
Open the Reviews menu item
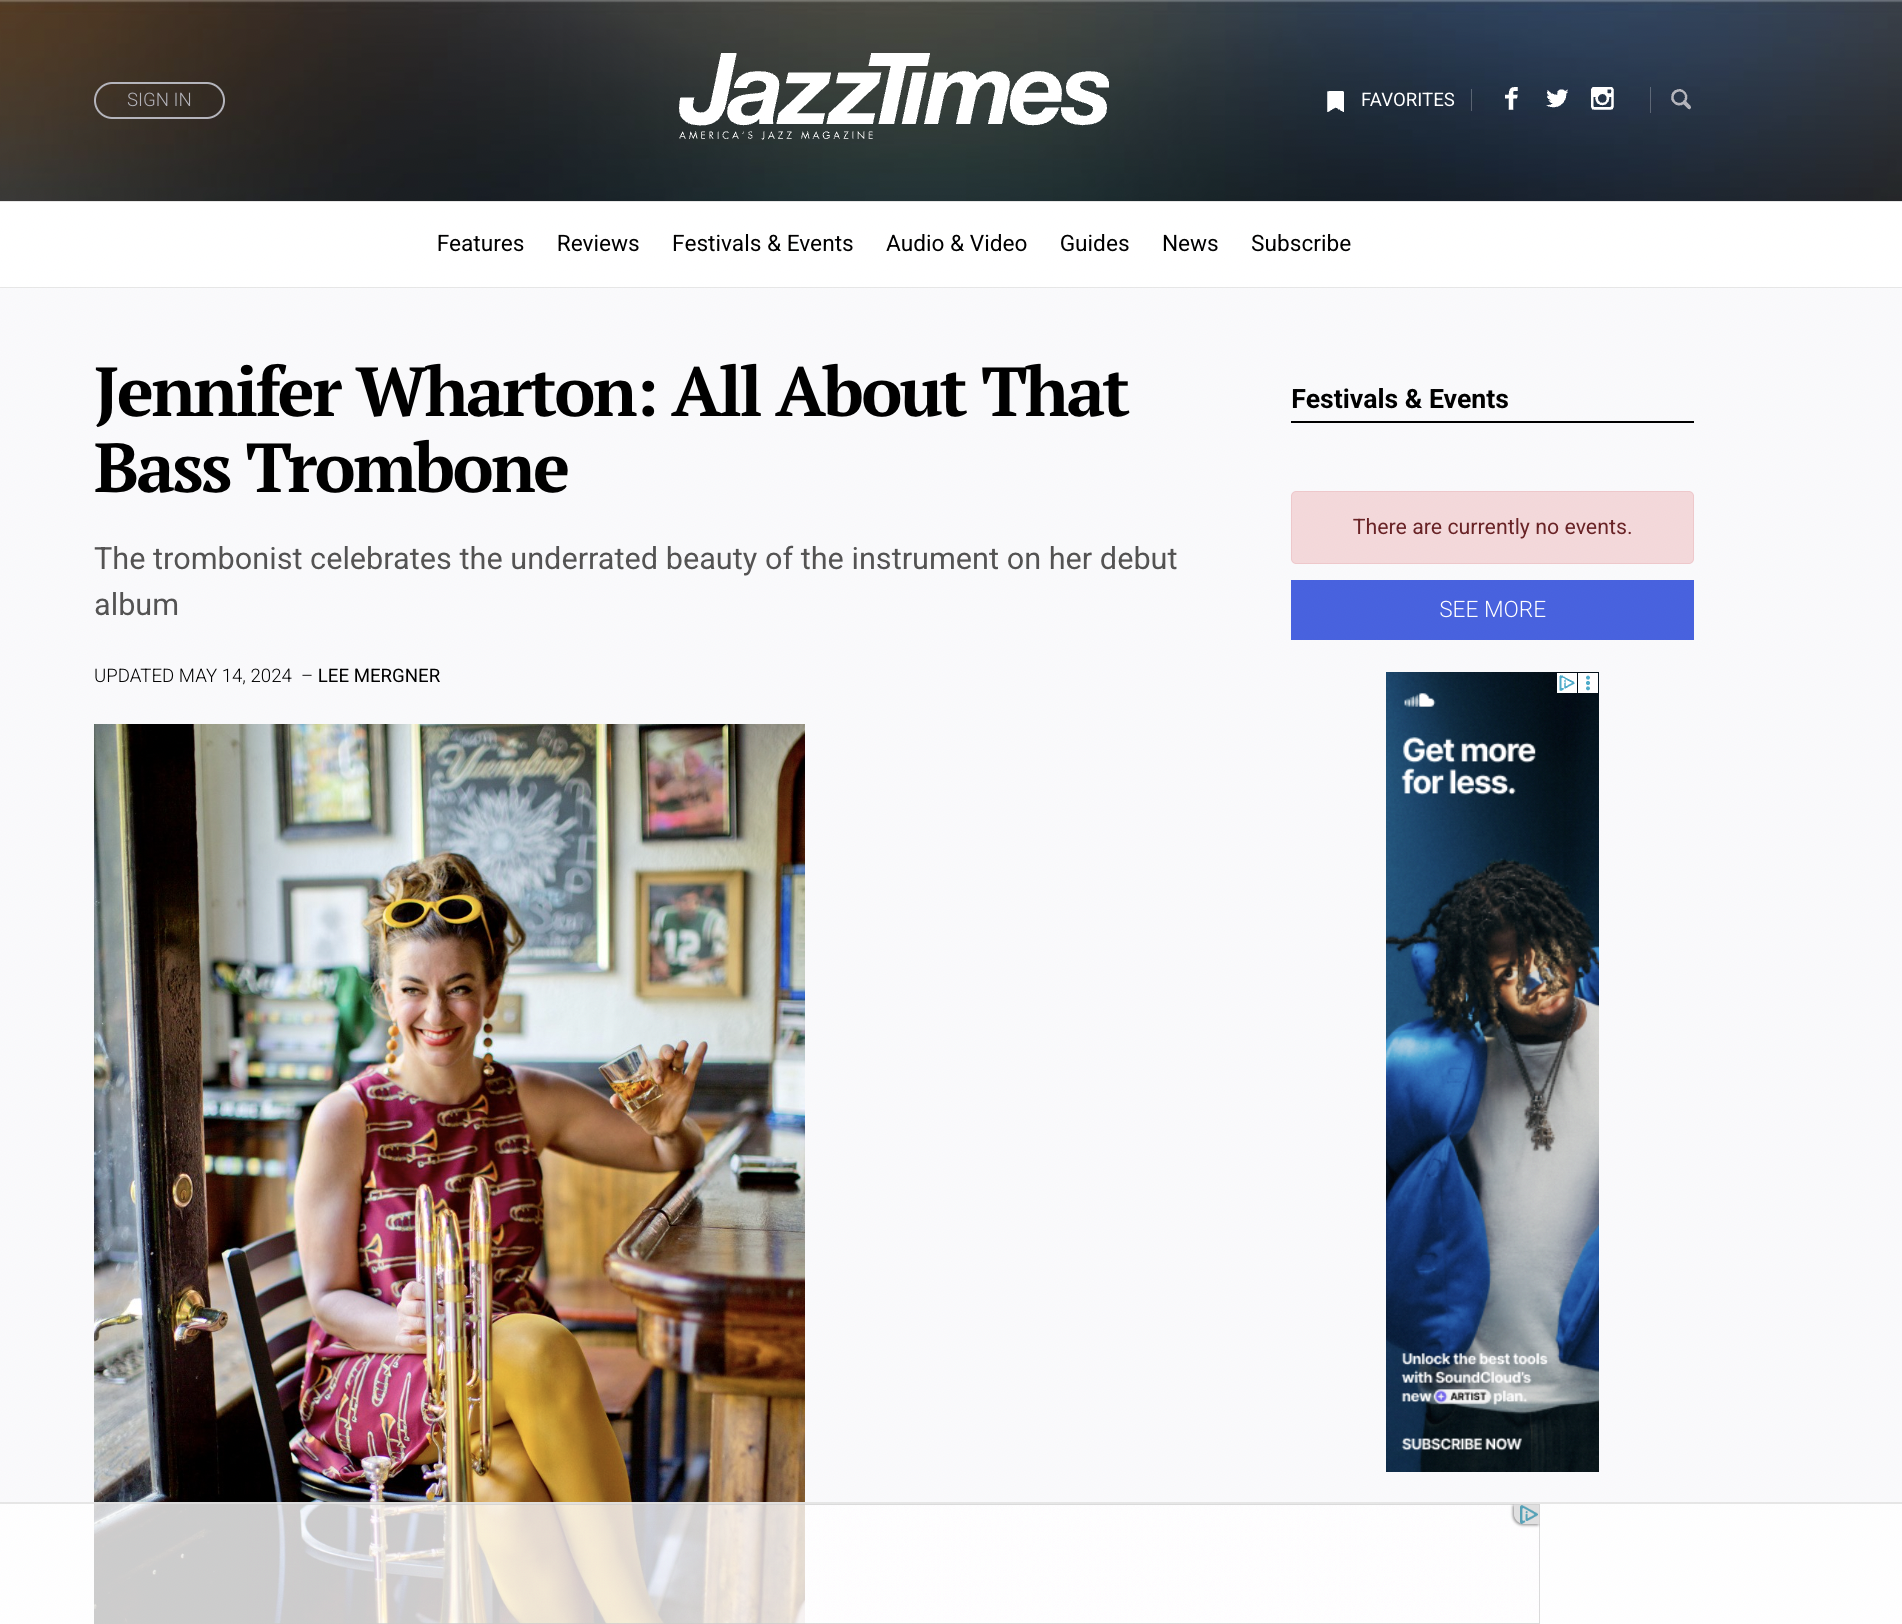(x=598, y=244)
